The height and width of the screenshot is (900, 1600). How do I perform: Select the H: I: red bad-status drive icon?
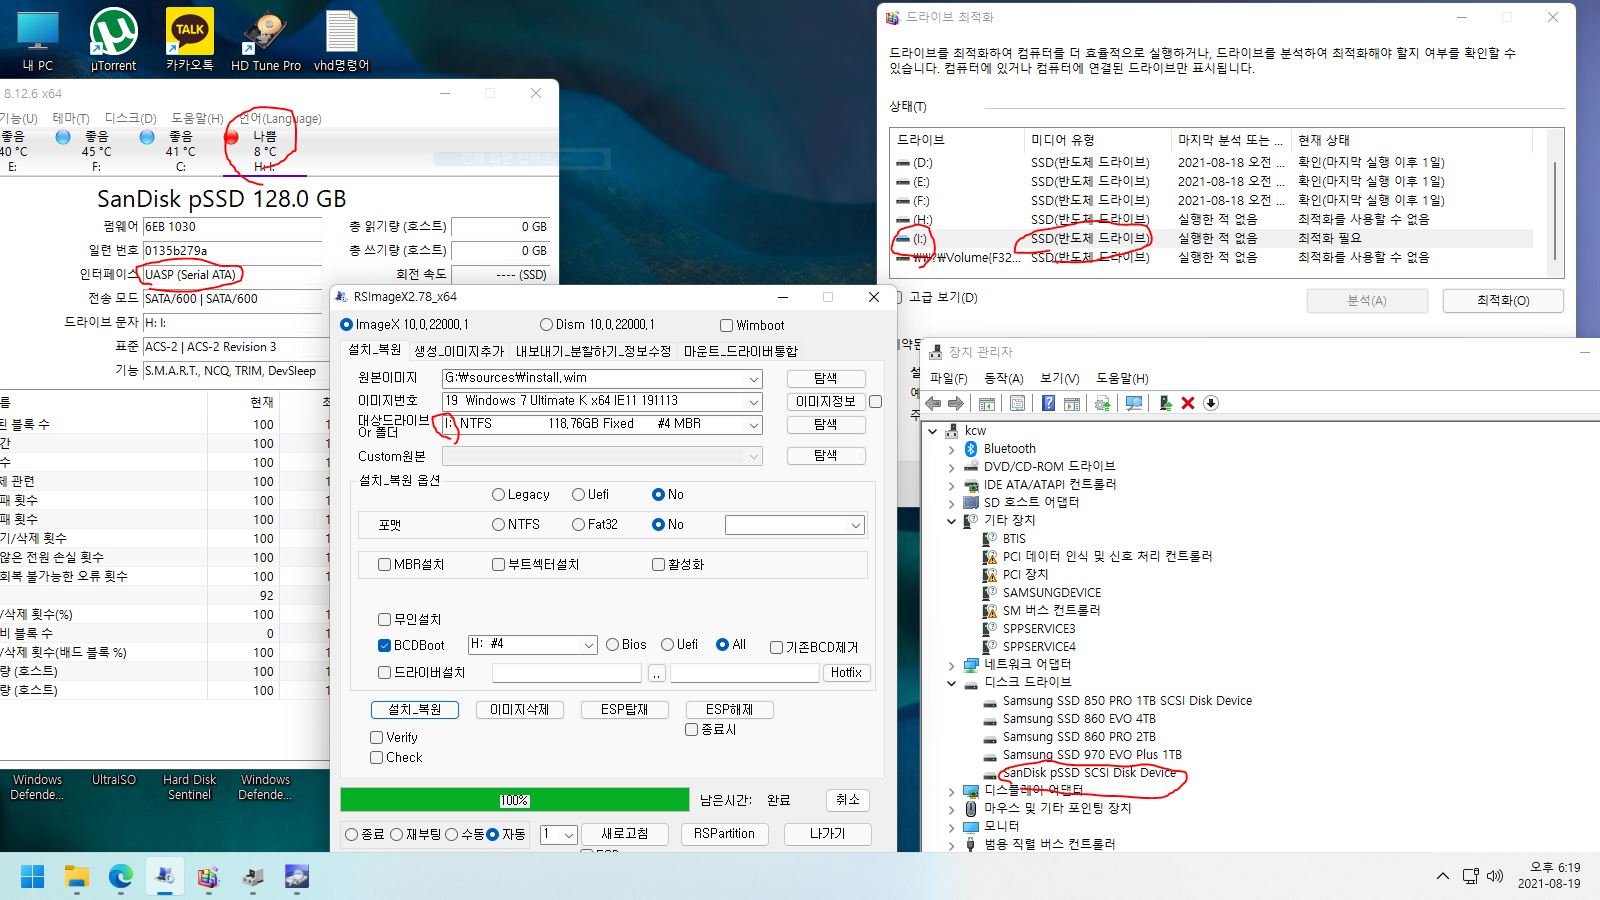[x=232, y=137]
